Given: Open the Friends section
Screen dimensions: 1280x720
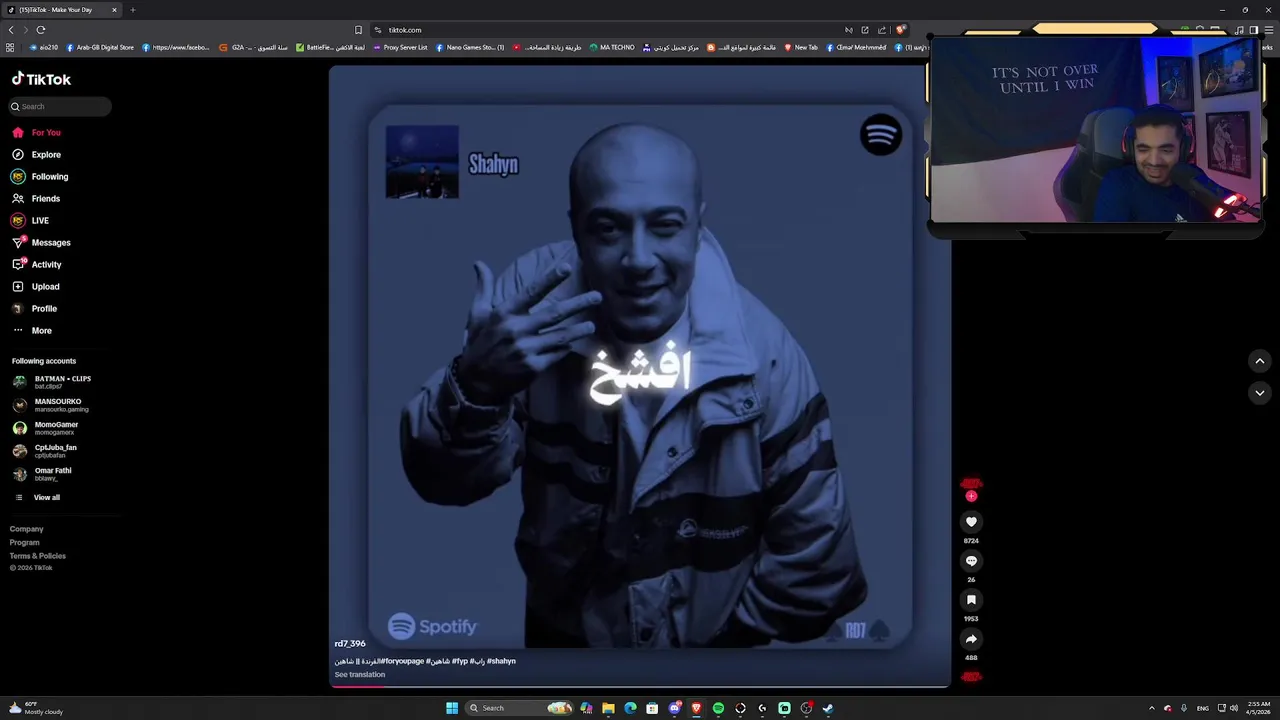Looking at the screenshot, I should [x=36, y=199].
